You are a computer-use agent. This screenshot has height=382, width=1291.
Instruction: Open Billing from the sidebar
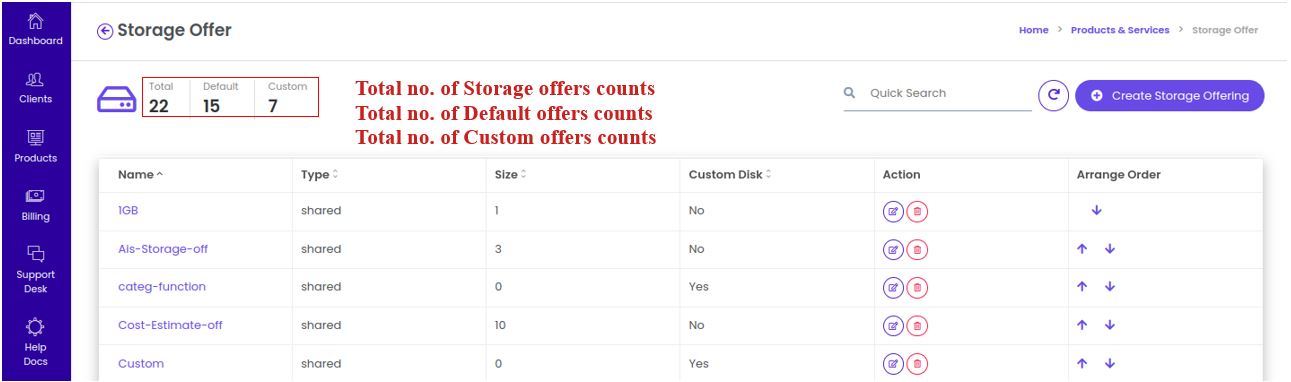pos(35,205)
